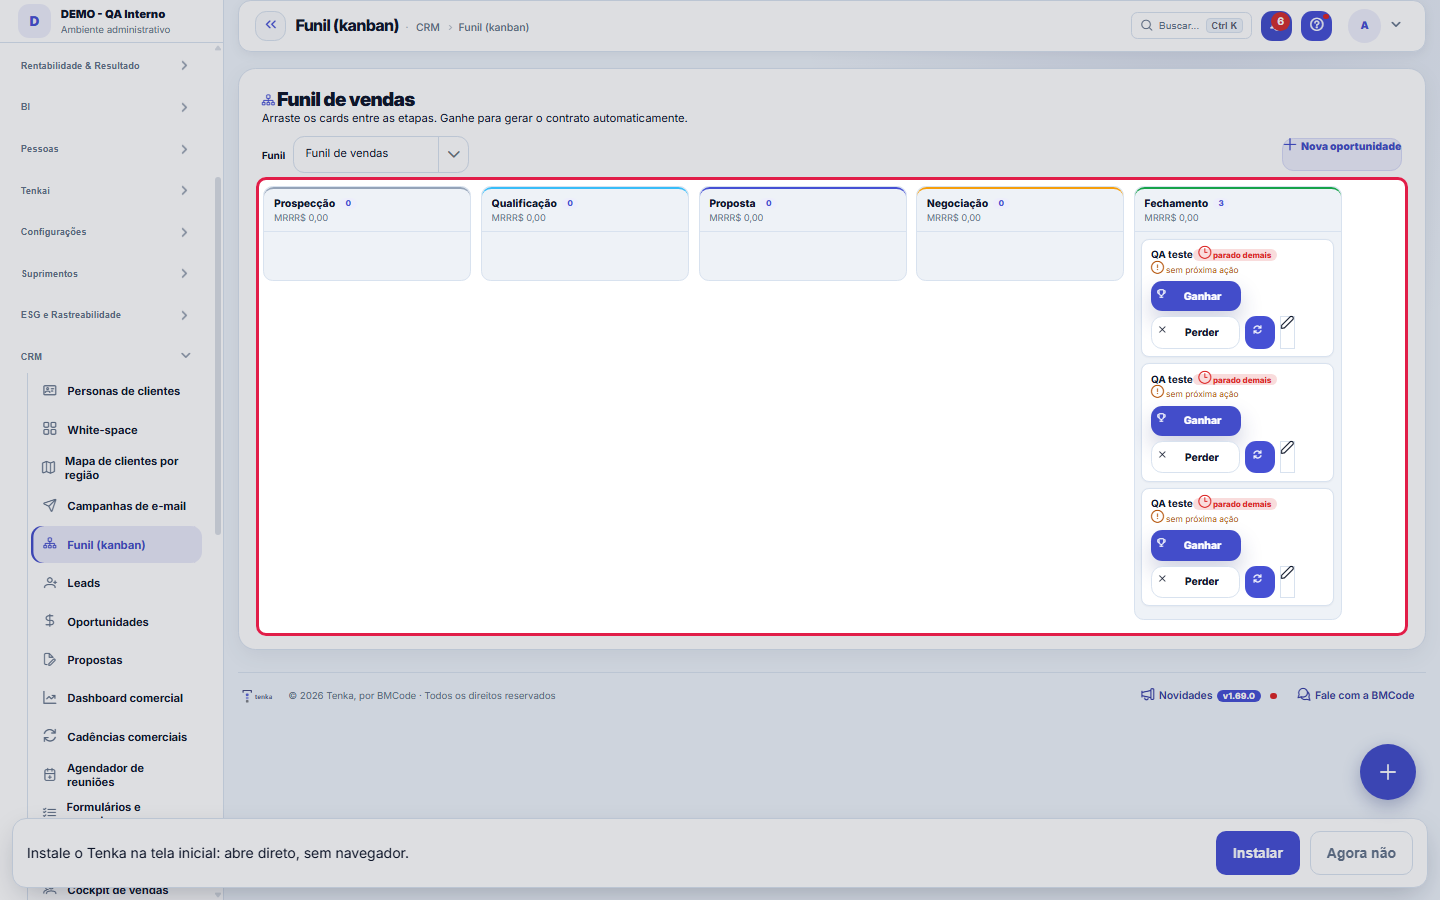1440x900 pixels.
Task: Click Ganhar on the top QA teste card
Action: pyautogui.click(x=1196, y=296)
